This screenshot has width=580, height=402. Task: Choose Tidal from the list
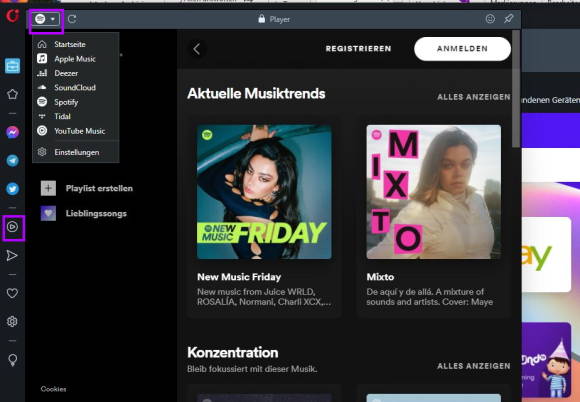(76, 116)
